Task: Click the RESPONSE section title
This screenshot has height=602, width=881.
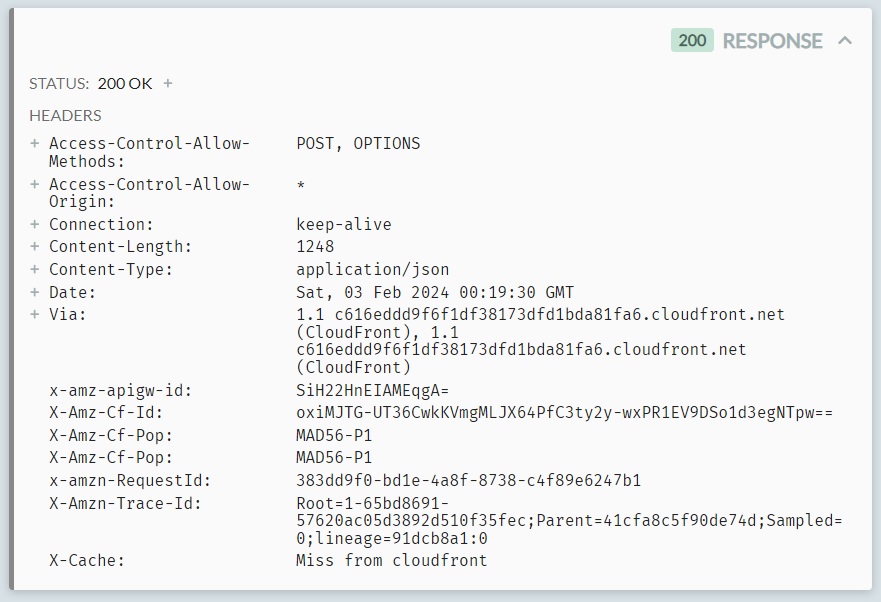Action: pos(772,41)
